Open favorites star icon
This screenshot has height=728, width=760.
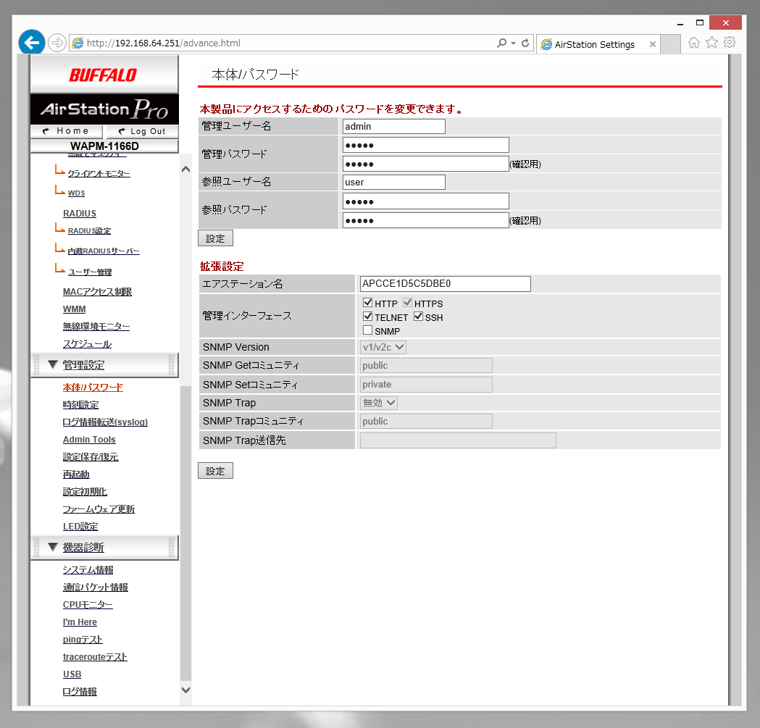pyautogui.click(x=712, y=43)
